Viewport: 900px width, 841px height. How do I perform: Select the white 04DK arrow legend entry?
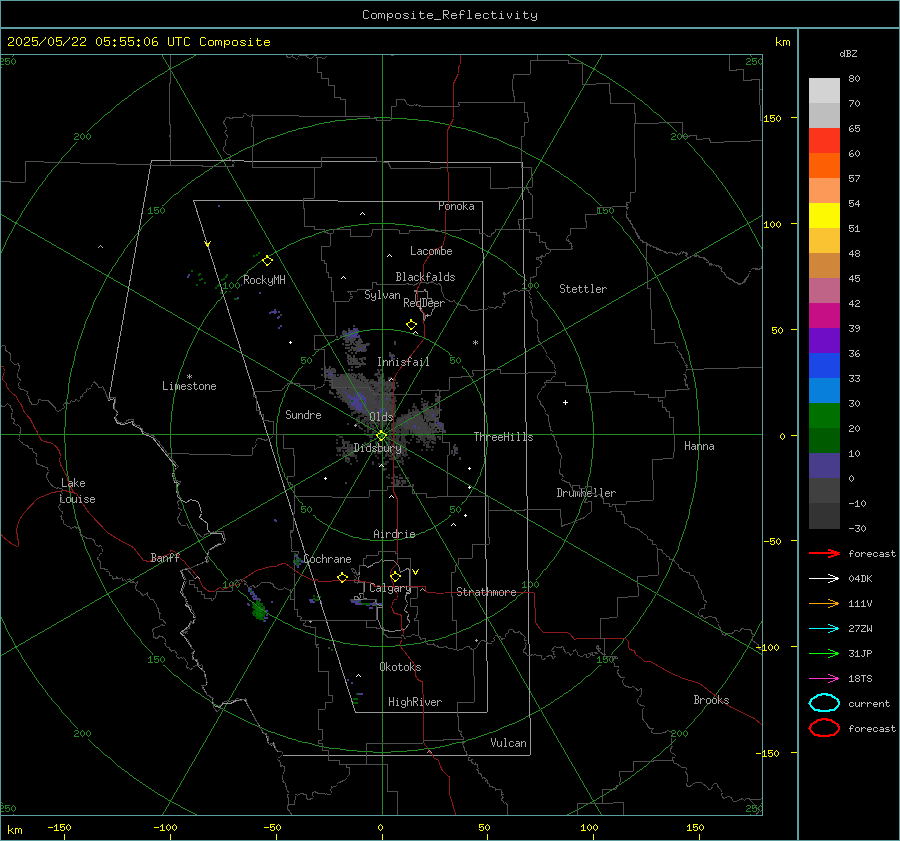click(x=824, y=578)
